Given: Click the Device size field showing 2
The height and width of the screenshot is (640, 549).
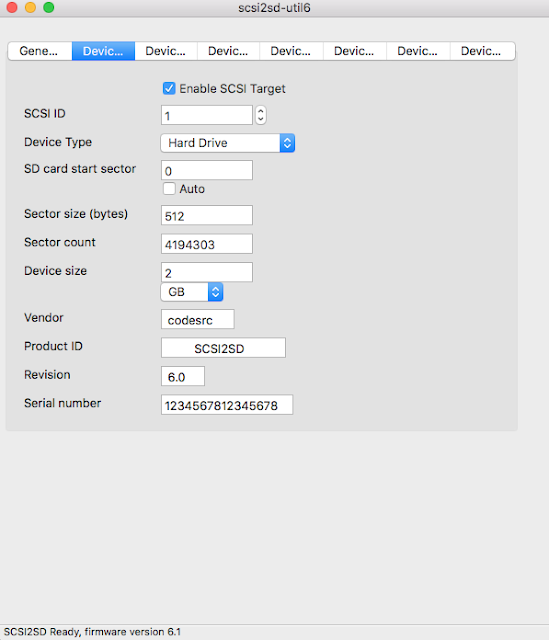Looking at the screenshot, I should [x=207, y=272].
